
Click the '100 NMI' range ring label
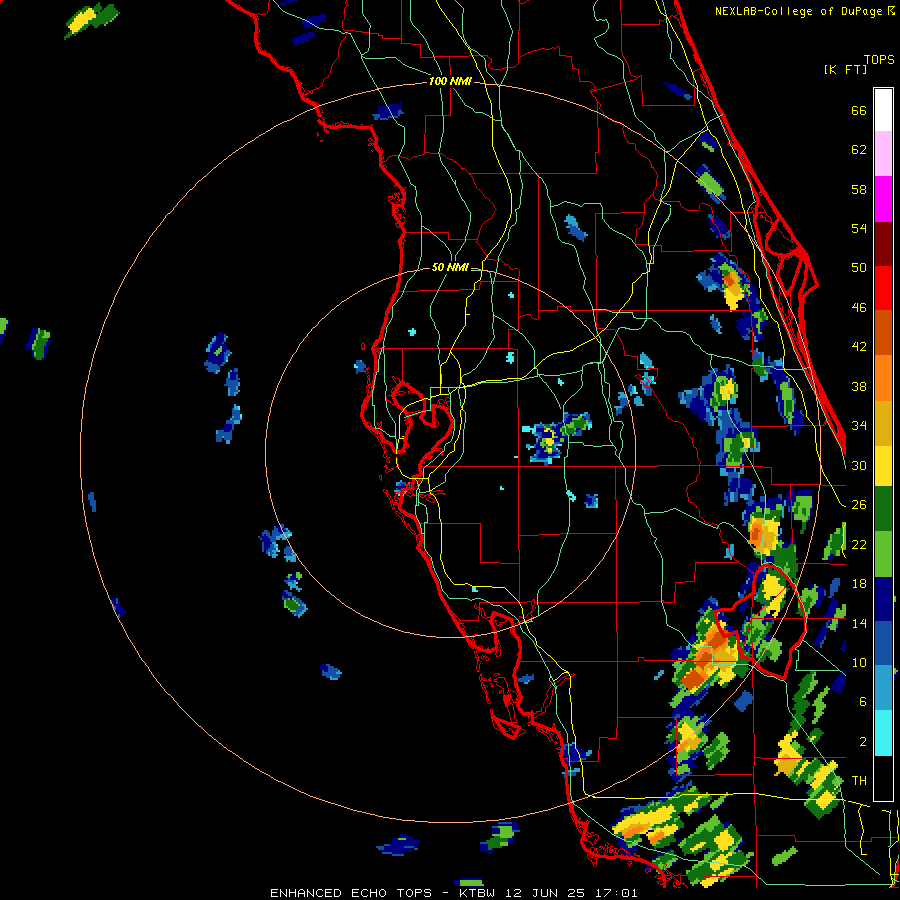pos(450,82)
